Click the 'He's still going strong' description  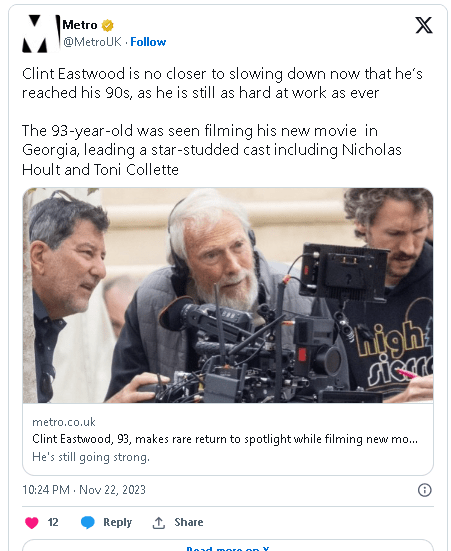coord(91,457)
